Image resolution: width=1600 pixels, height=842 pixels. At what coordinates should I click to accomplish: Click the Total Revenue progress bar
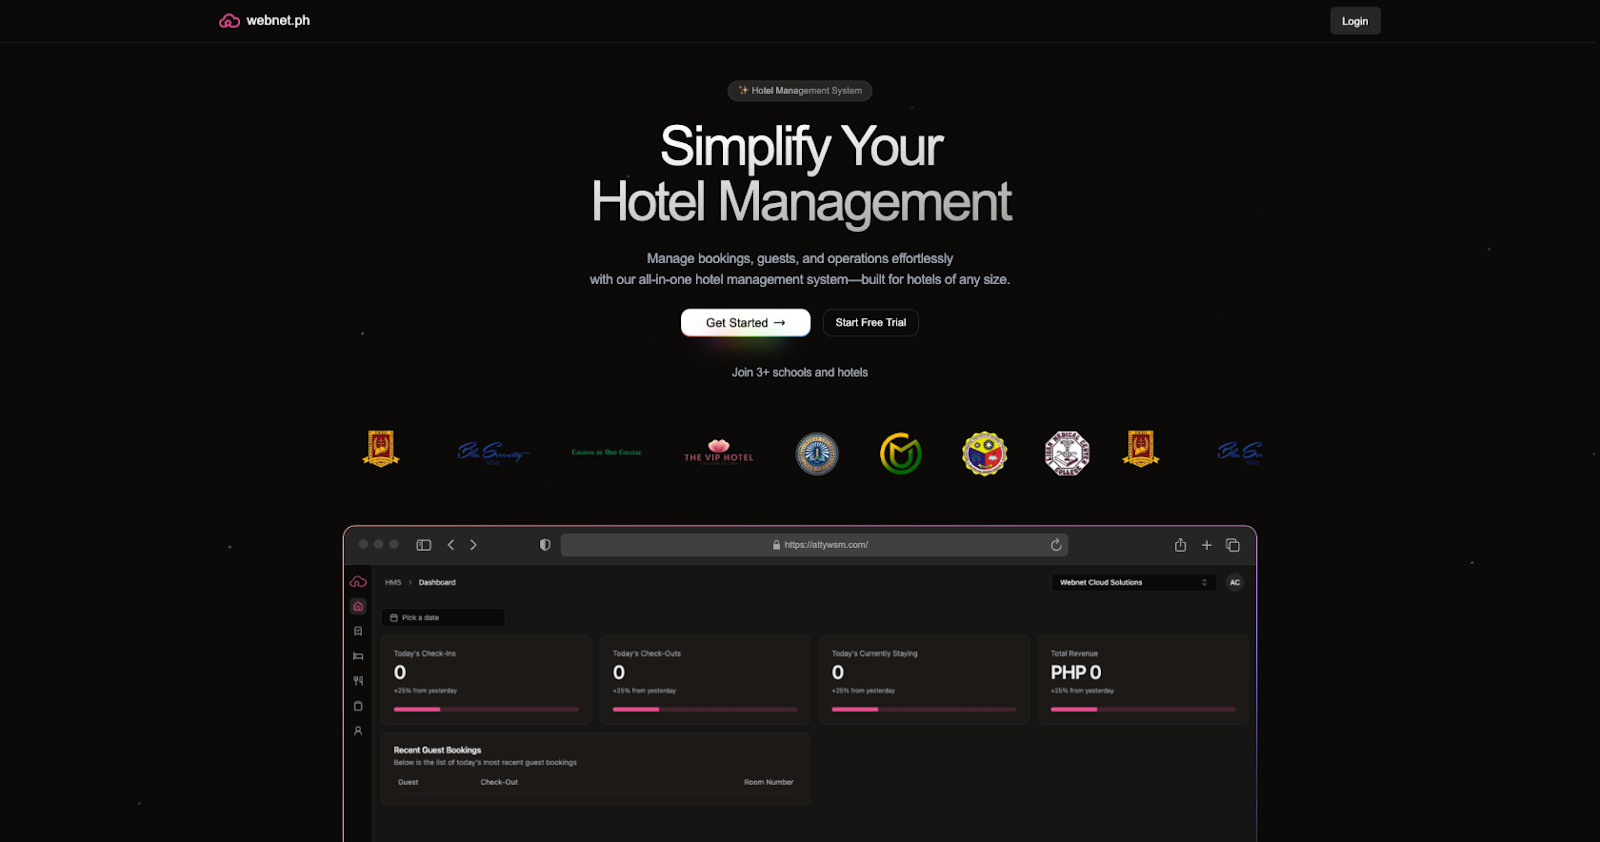coord(1143,709)
